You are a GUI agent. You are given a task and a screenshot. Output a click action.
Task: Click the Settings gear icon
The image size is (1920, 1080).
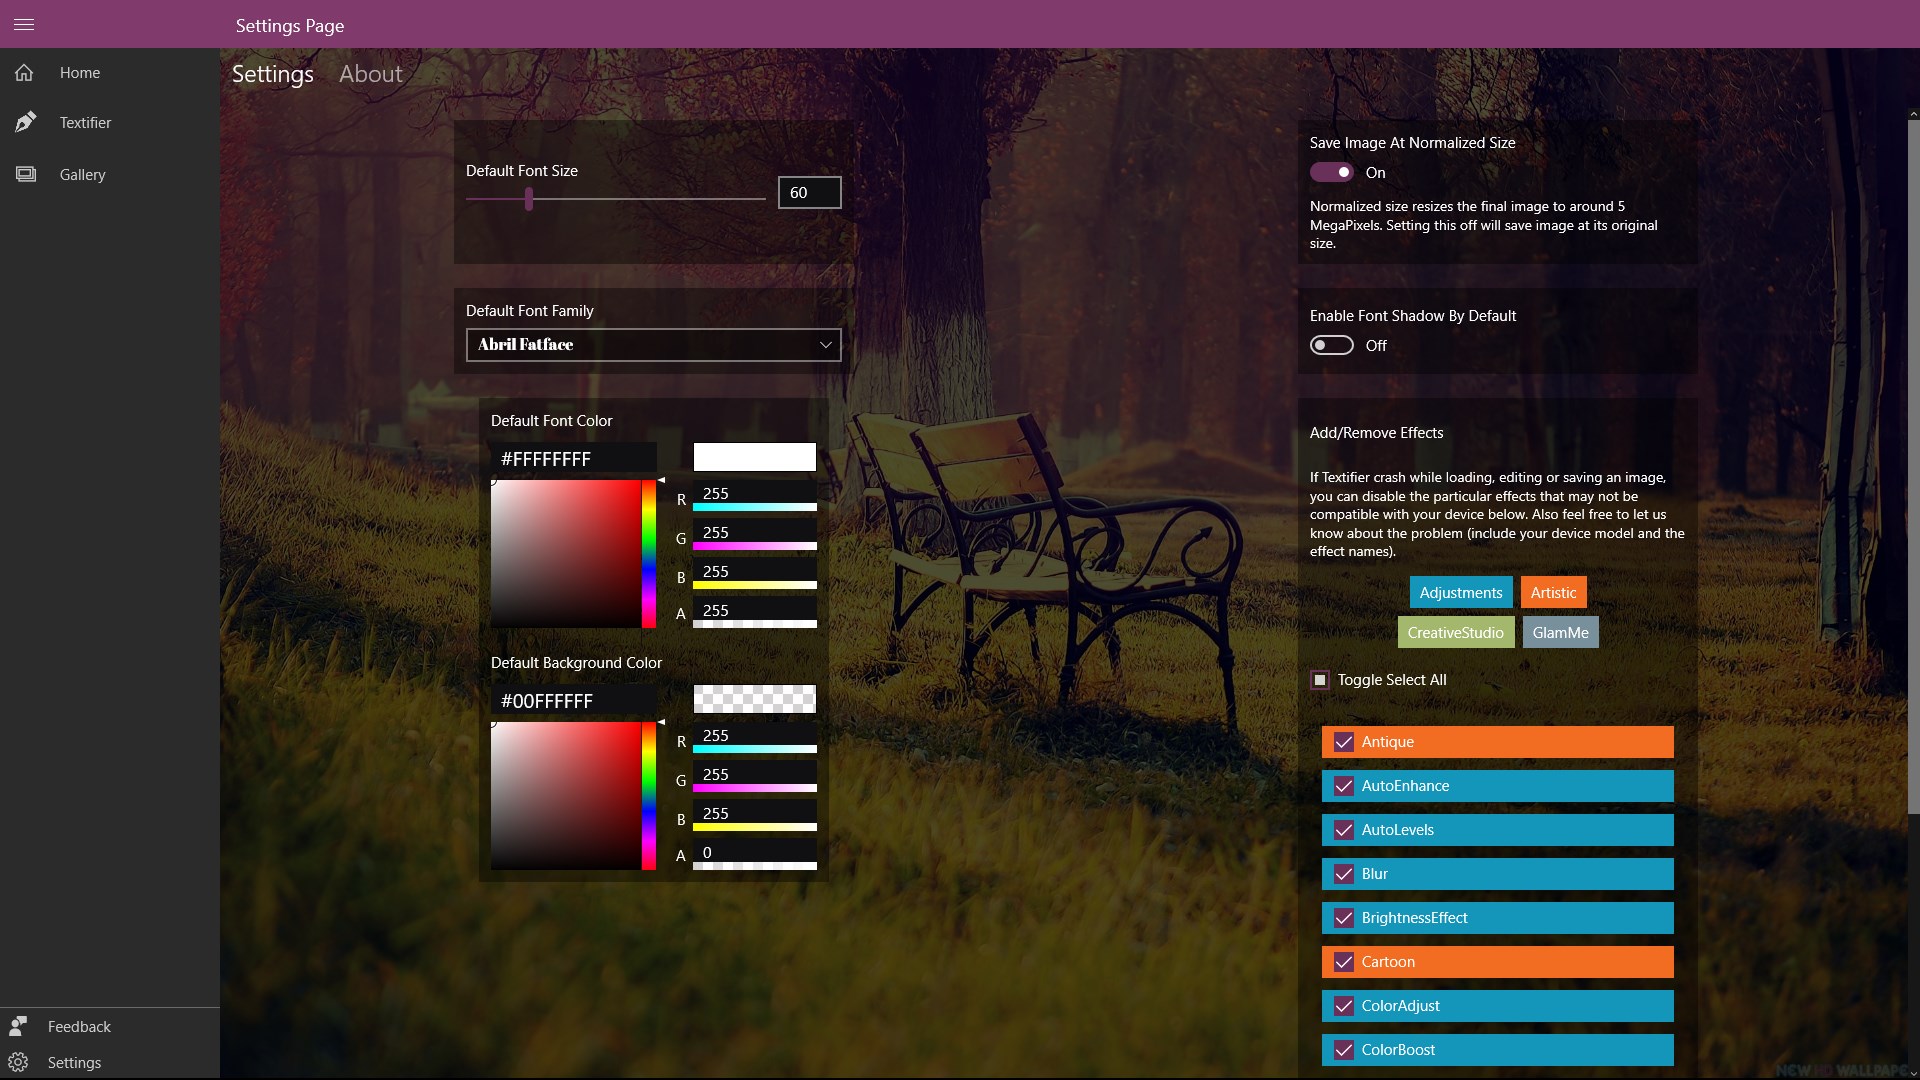click(x=18, y=1062)
